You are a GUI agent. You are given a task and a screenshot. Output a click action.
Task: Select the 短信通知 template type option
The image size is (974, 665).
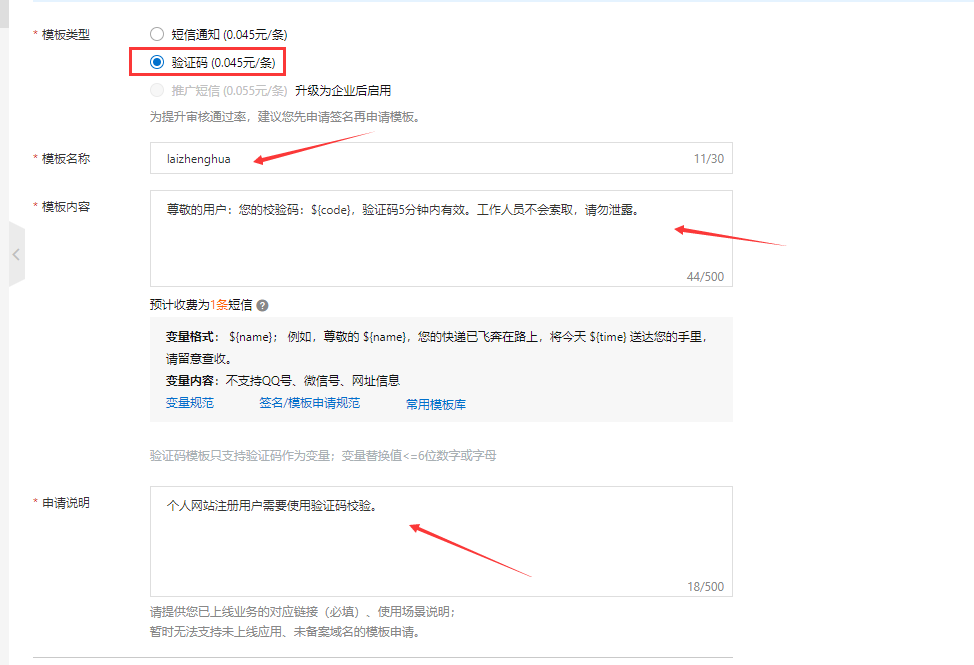(x=157, y=33)
